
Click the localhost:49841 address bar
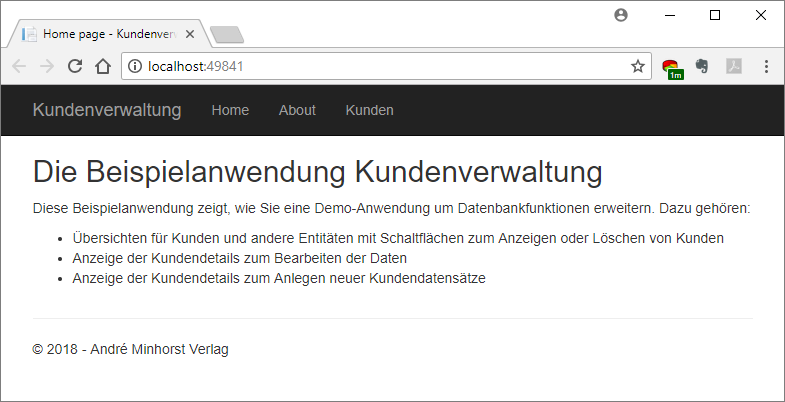tap(386, 66)
